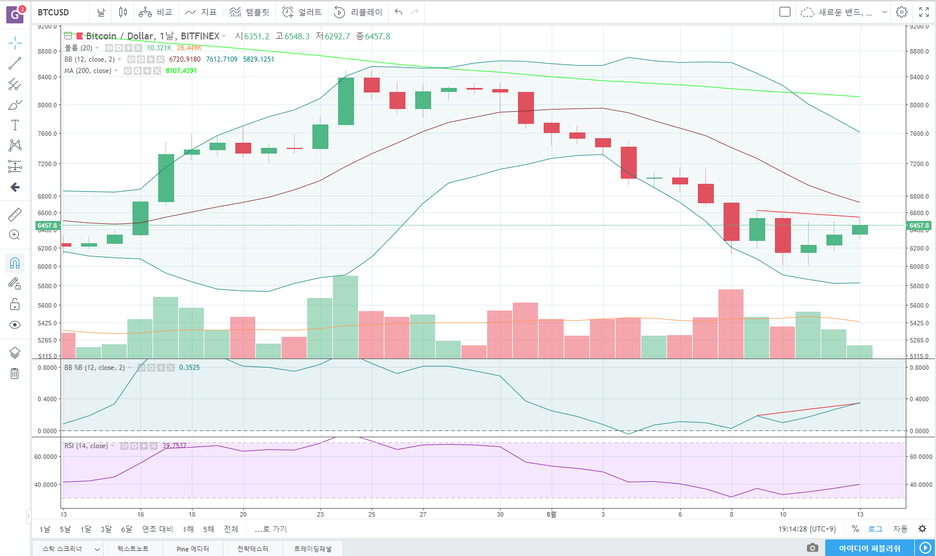Click the redo arrow

[415, 12]
